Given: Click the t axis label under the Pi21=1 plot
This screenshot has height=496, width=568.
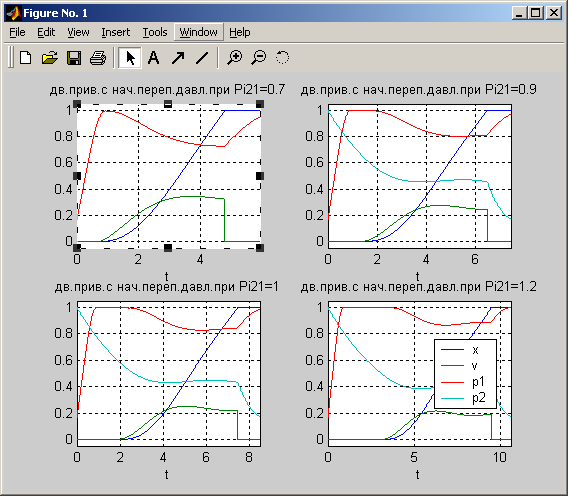Looking at the screenshot, I should pos(167,474).
